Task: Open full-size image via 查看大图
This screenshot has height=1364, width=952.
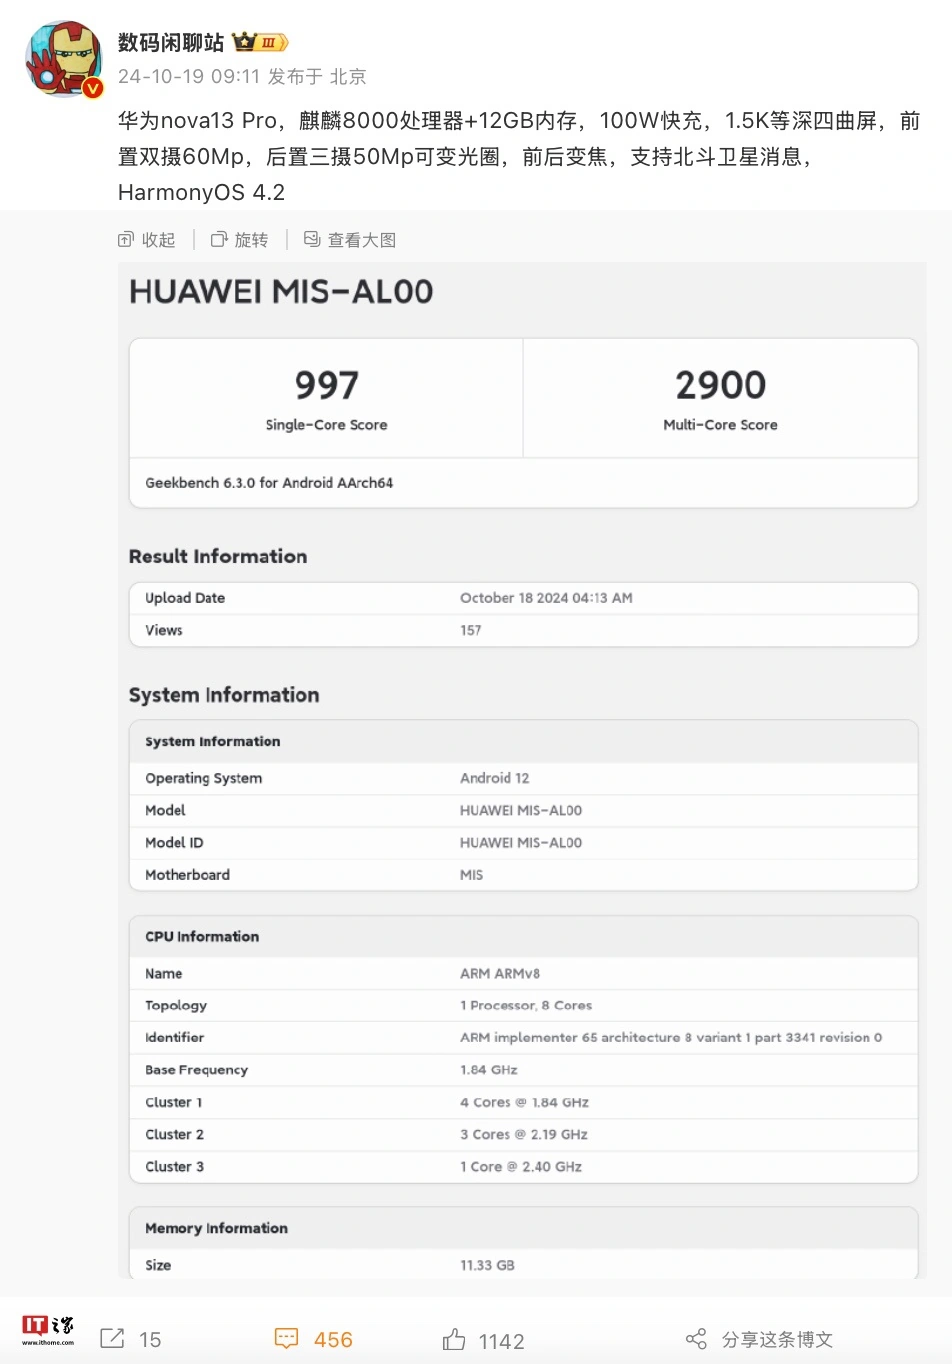Action: (350, 240)
